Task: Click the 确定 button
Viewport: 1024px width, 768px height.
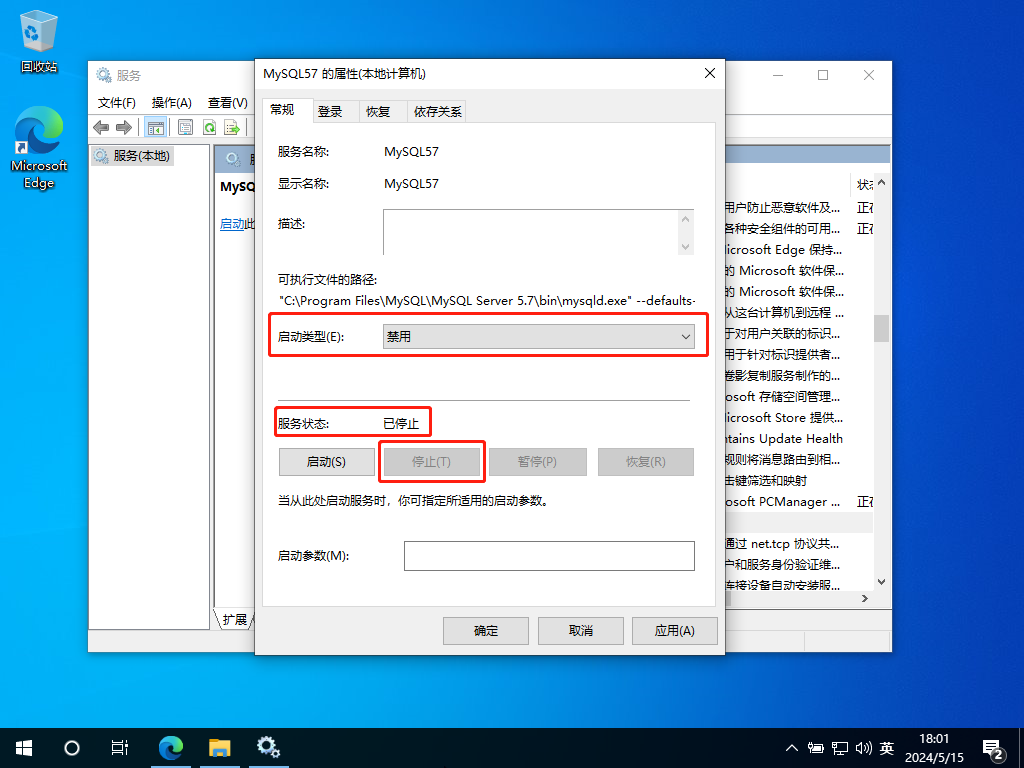Action: (x=485, y=630)
